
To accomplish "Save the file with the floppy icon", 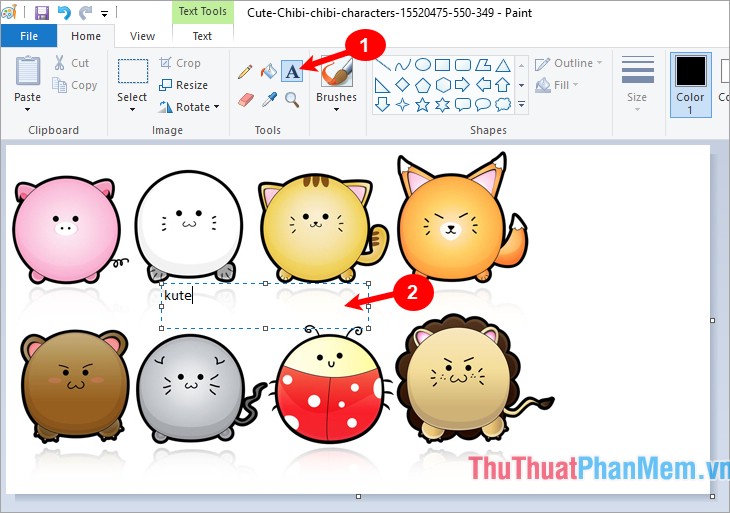I will [x=42, y=13].
